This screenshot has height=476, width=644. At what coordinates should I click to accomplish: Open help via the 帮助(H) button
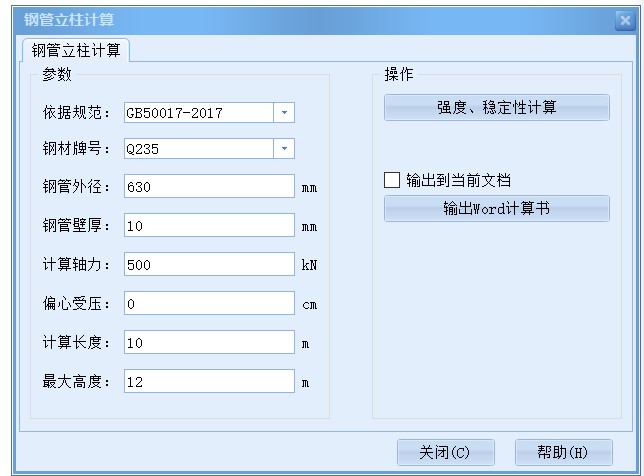(563, 452)
